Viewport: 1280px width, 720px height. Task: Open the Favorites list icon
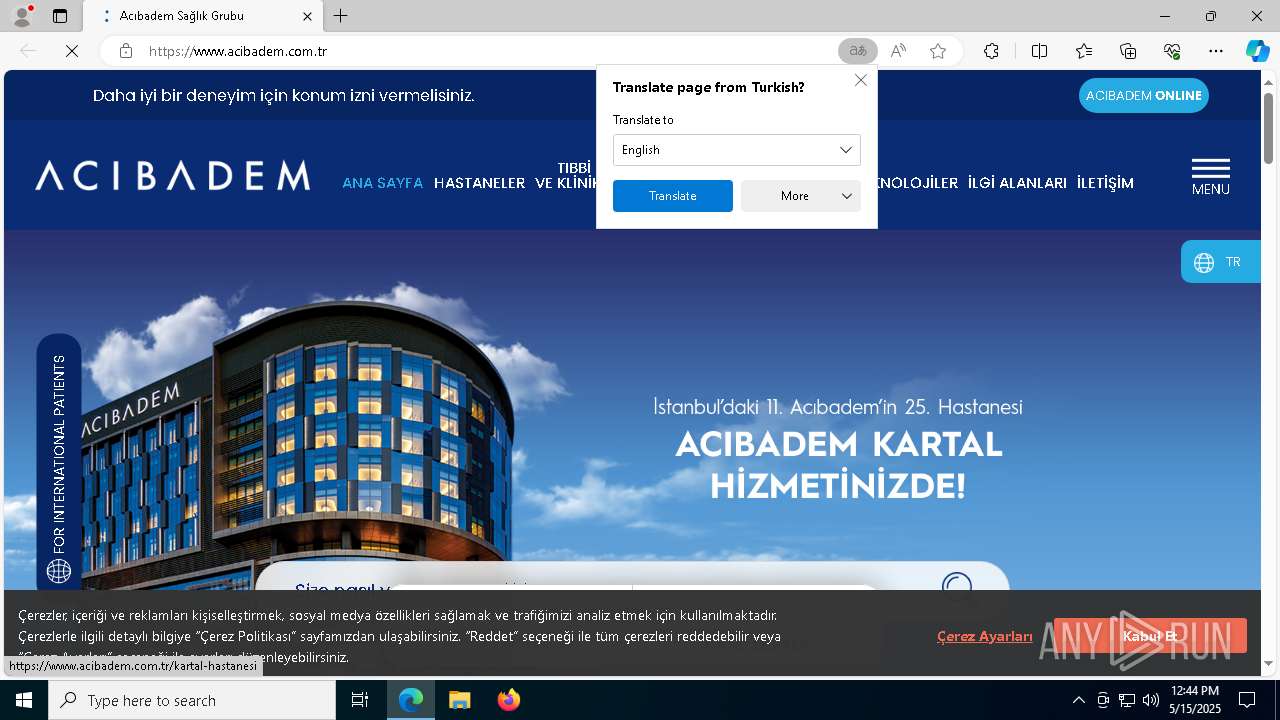click(1084, 51)
